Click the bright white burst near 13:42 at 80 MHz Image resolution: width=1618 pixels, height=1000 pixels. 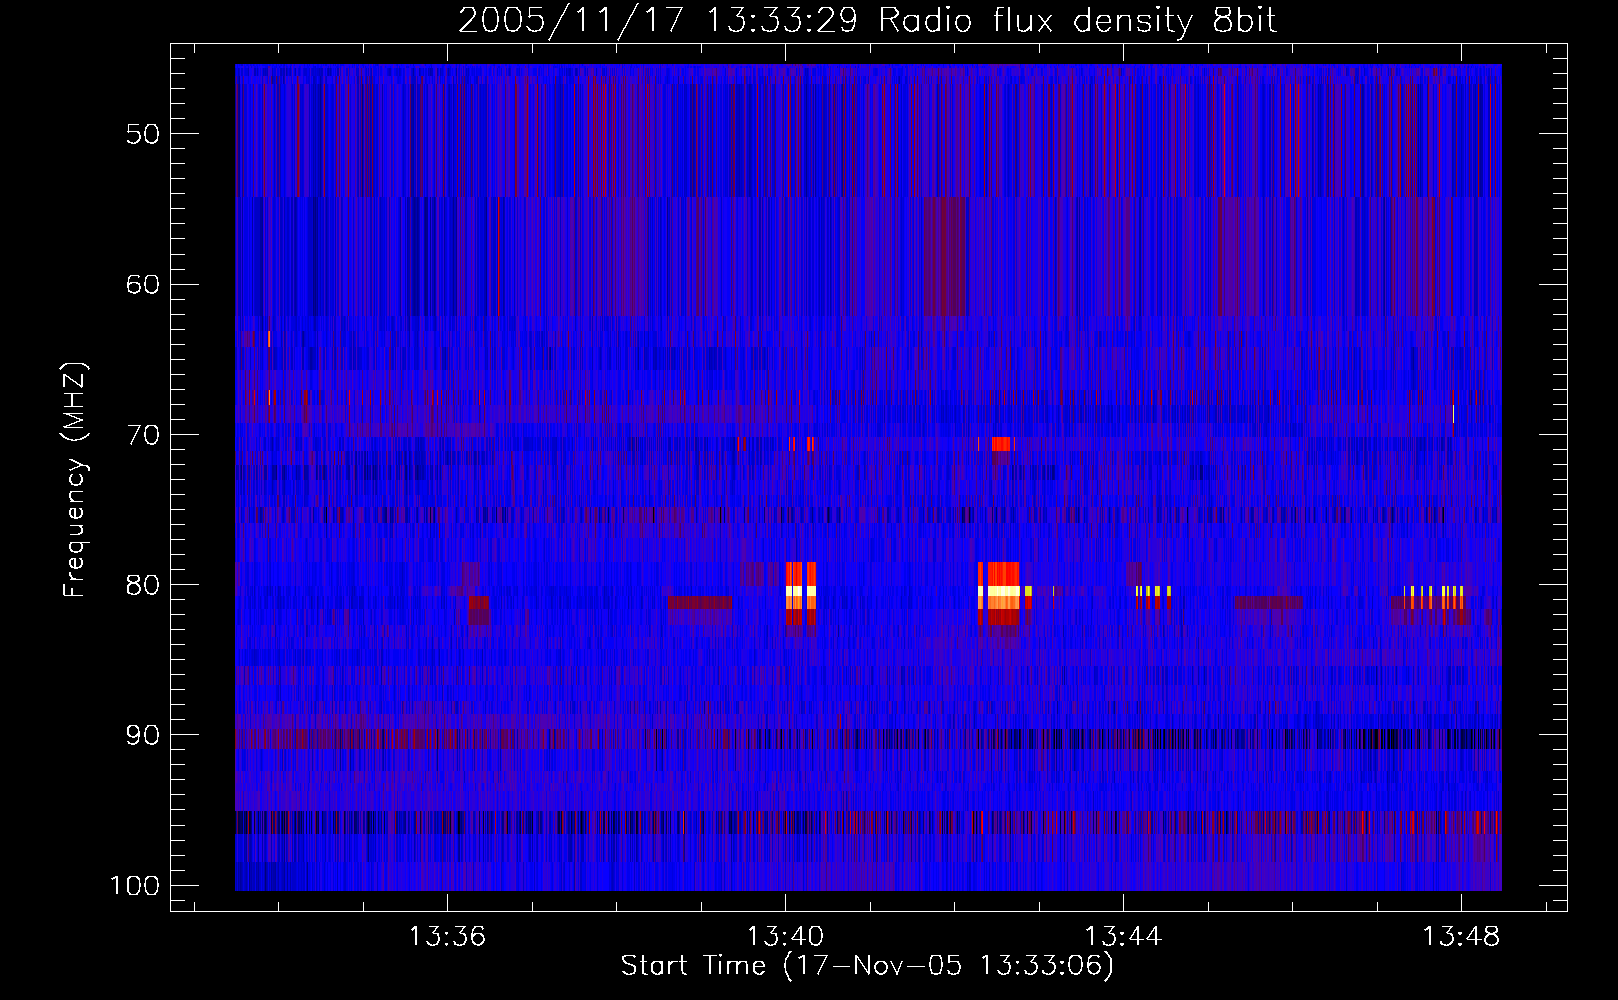tap(999, 592)
